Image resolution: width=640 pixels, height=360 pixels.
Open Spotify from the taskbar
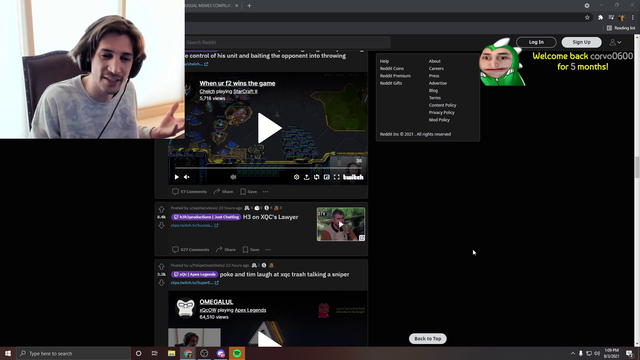click(237, 353)
